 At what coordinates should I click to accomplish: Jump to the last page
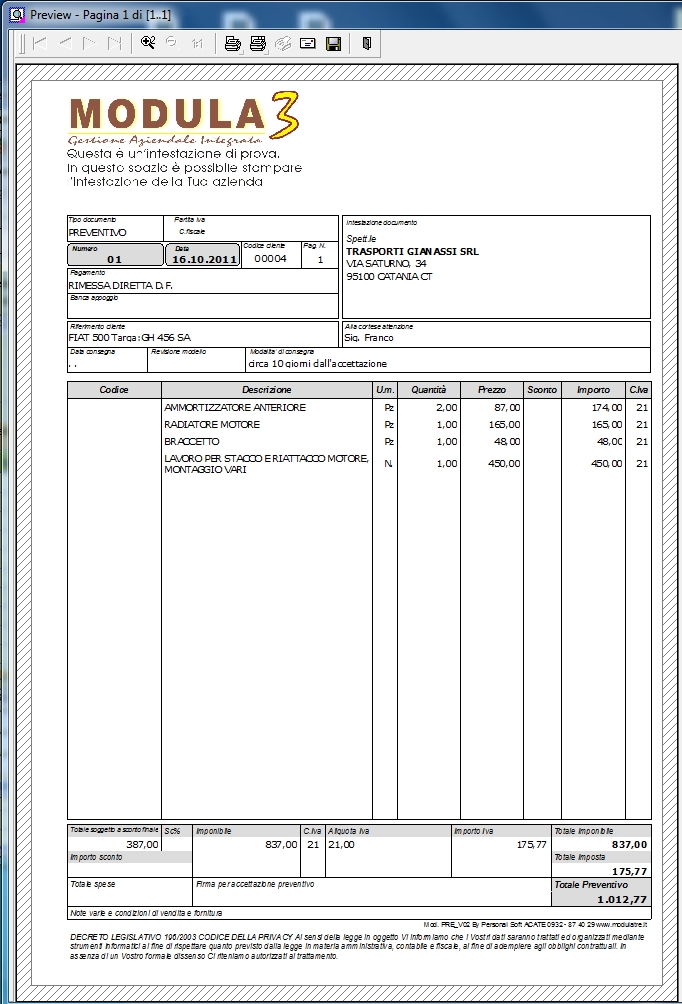pyautogui.click(x=115, y=44)
